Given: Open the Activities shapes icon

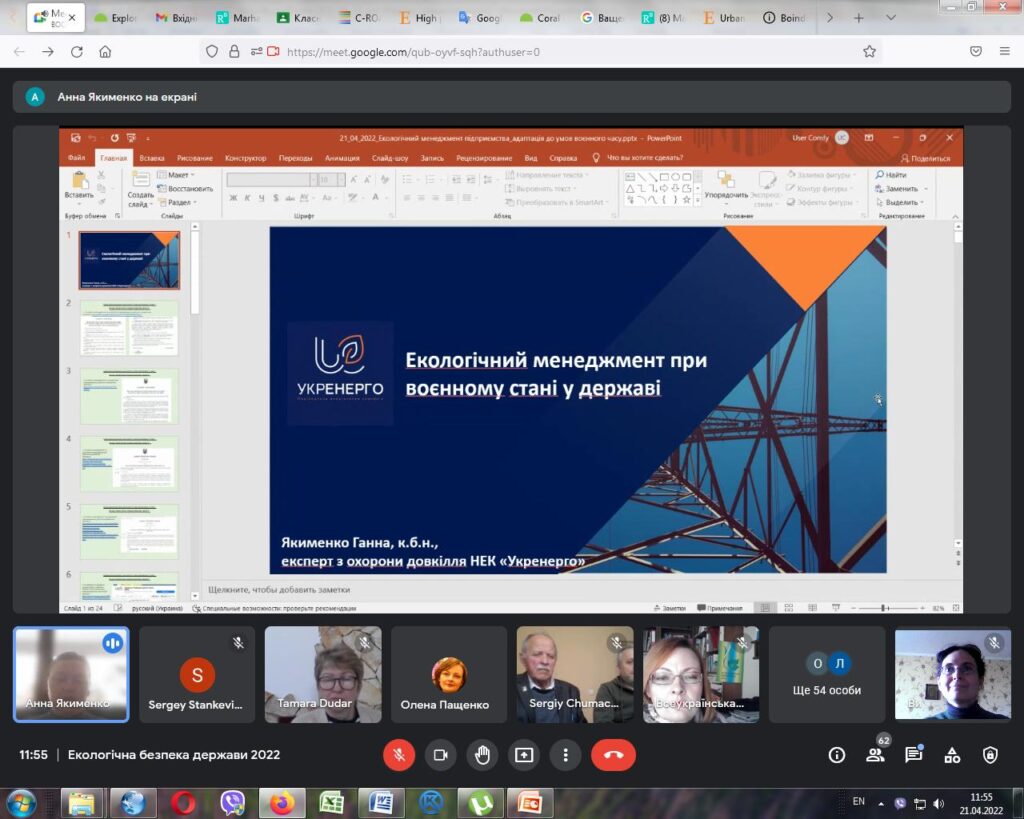Looking at the screenshot, I should 952,755.
